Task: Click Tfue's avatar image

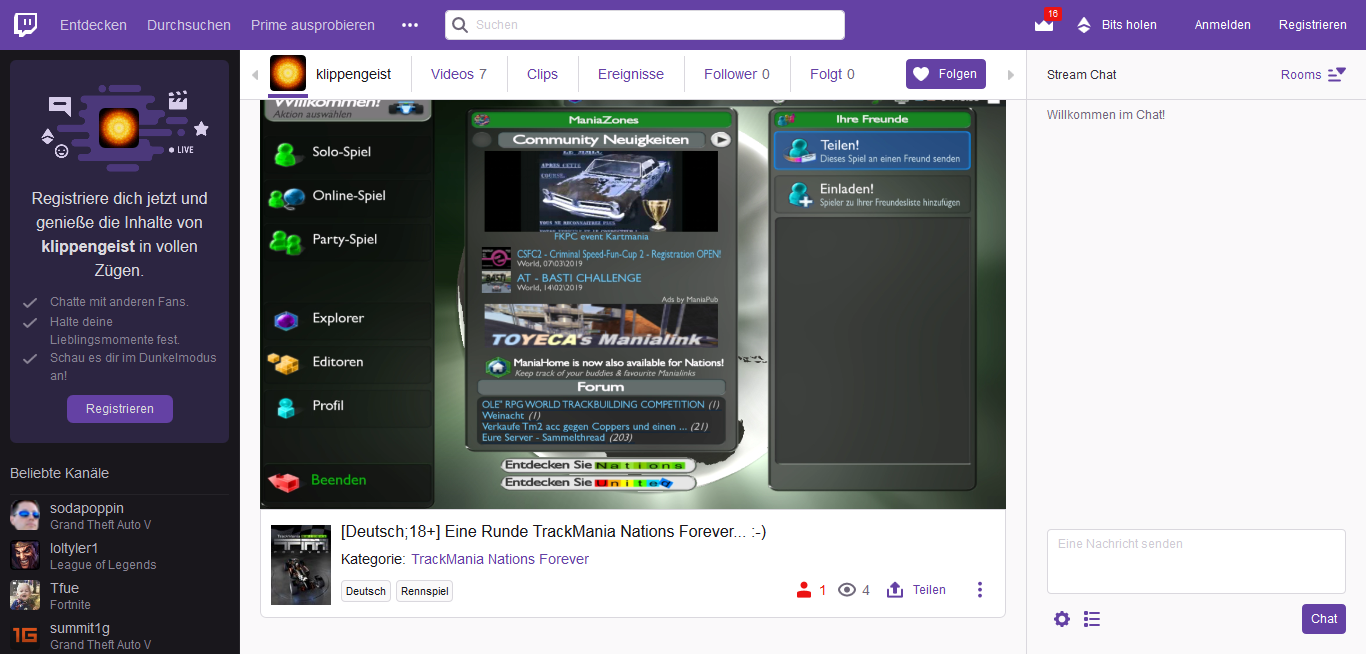Action: point(25,596)
